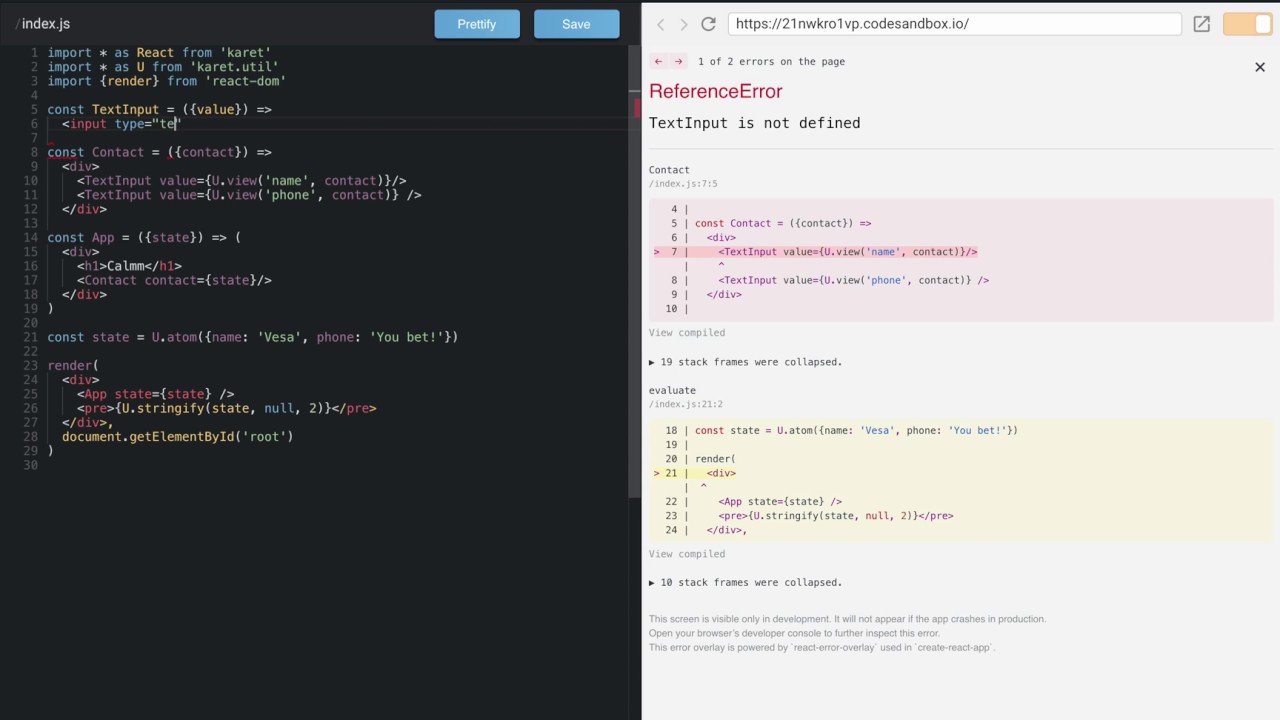Screen dimensions: 1280x720
Task: Expand the 19 collapsed stack frames
Action: pos(746,362)
